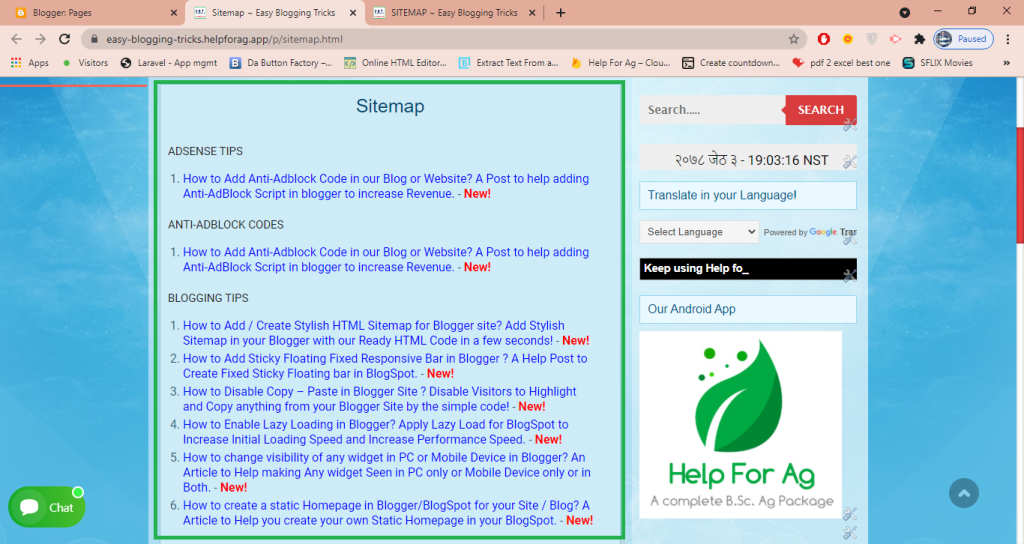
Task: Open Da Button Factory bookmark
Action: 281,63
